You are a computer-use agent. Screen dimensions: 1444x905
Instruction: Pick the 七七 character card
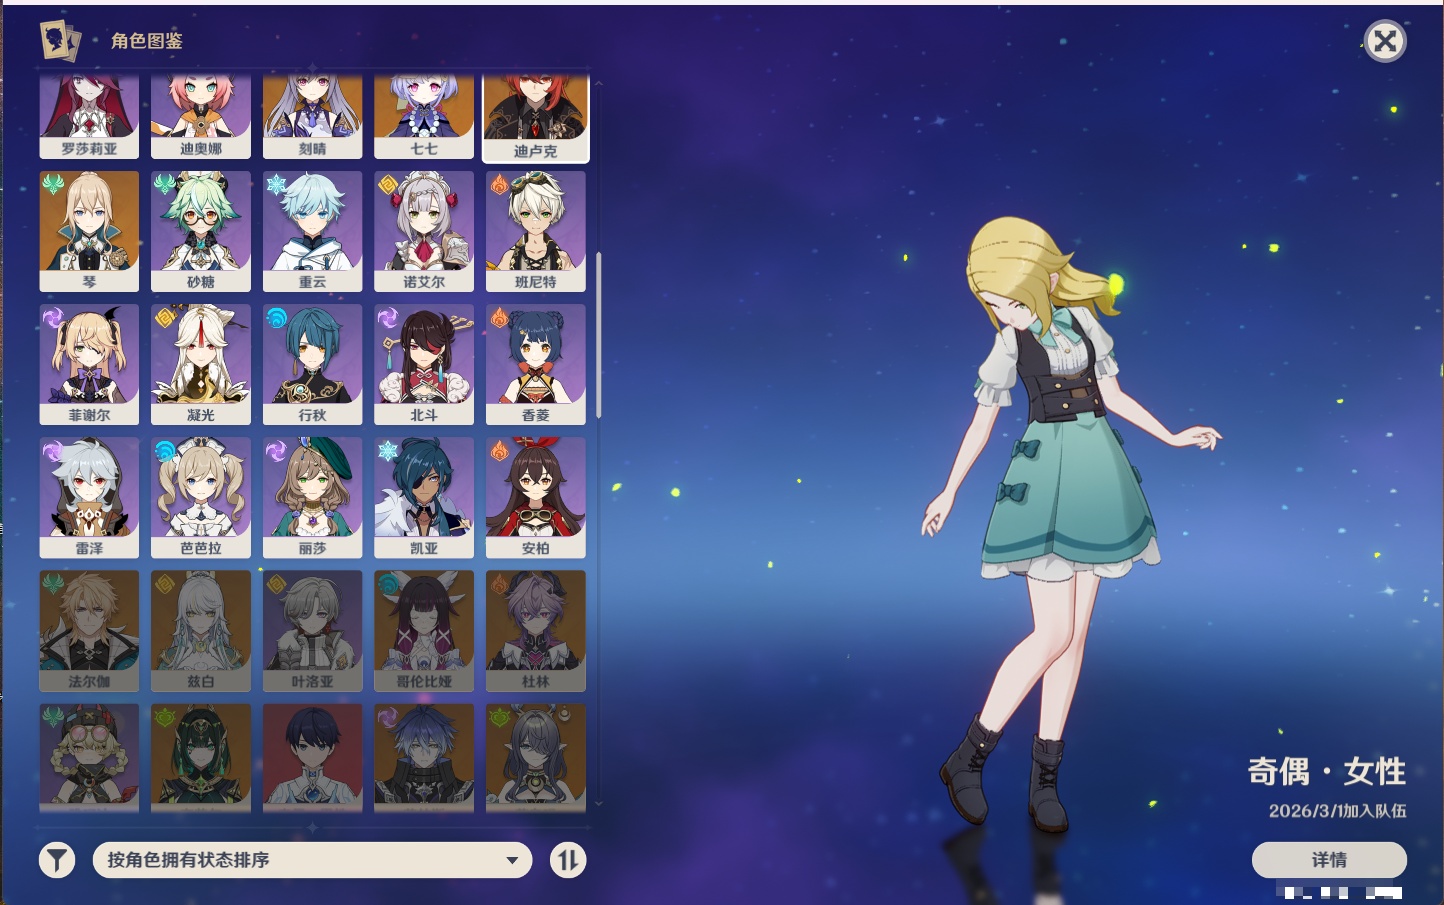(x=424, y=116)
